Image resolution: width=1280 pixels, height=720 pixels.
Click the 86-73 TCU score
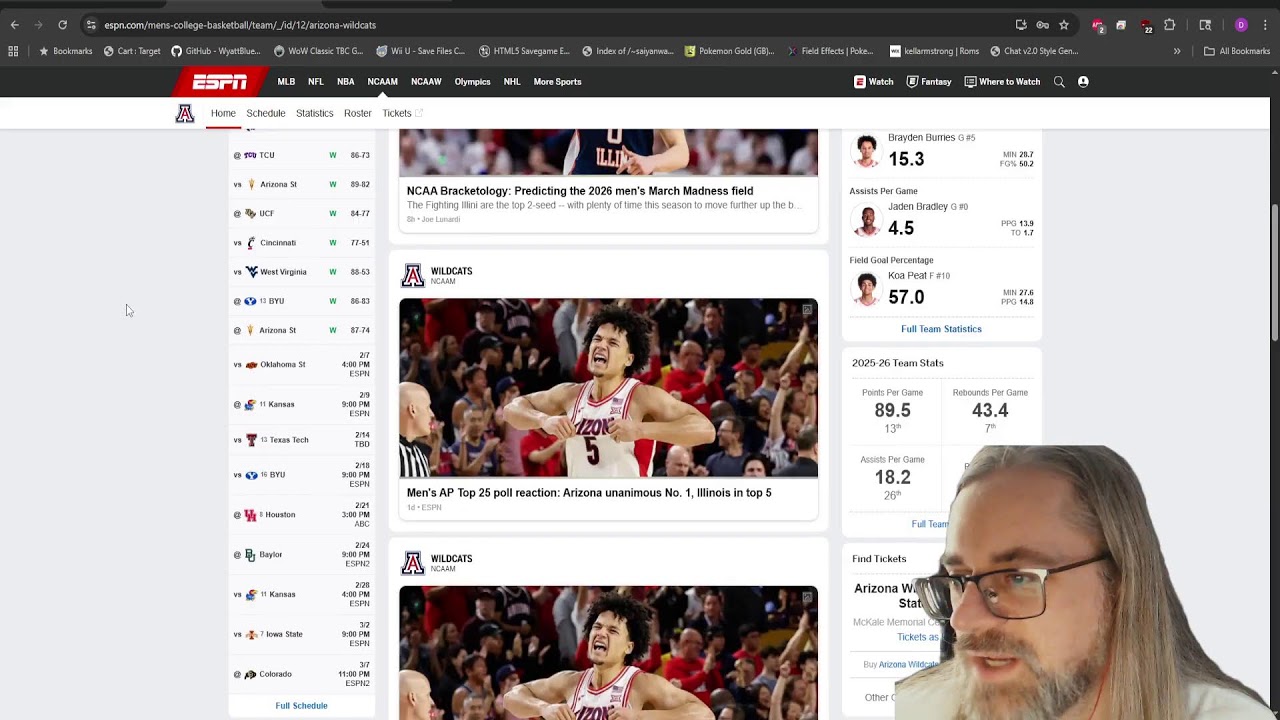click(360, 156)
